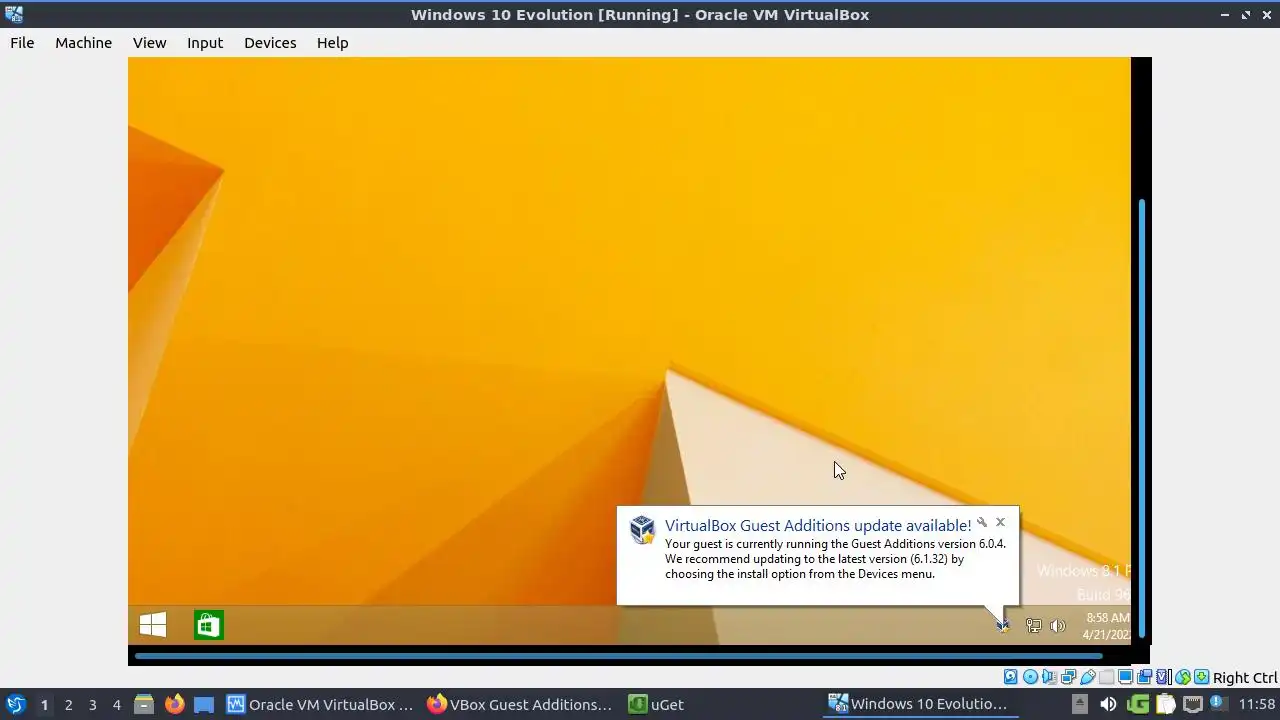Click the virtualization CPU status icon
The height and width of the screenshot is (720, 1280).
click(1164, 677)
